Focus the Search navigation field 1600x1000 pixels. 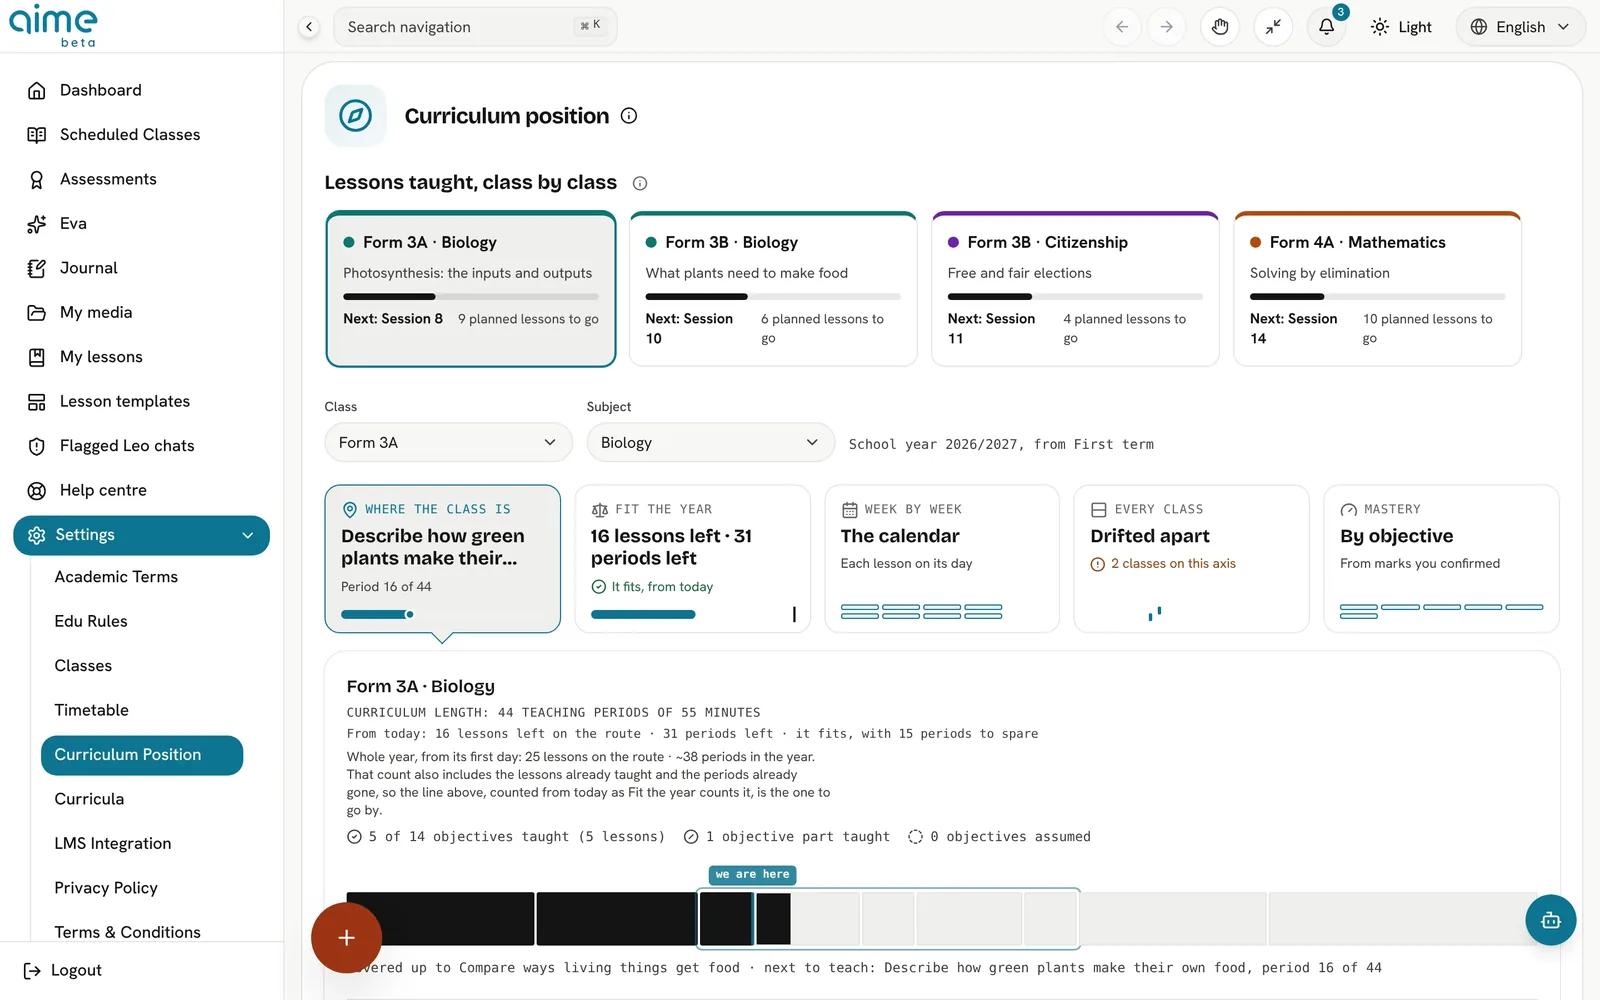[x=475, y=27]
